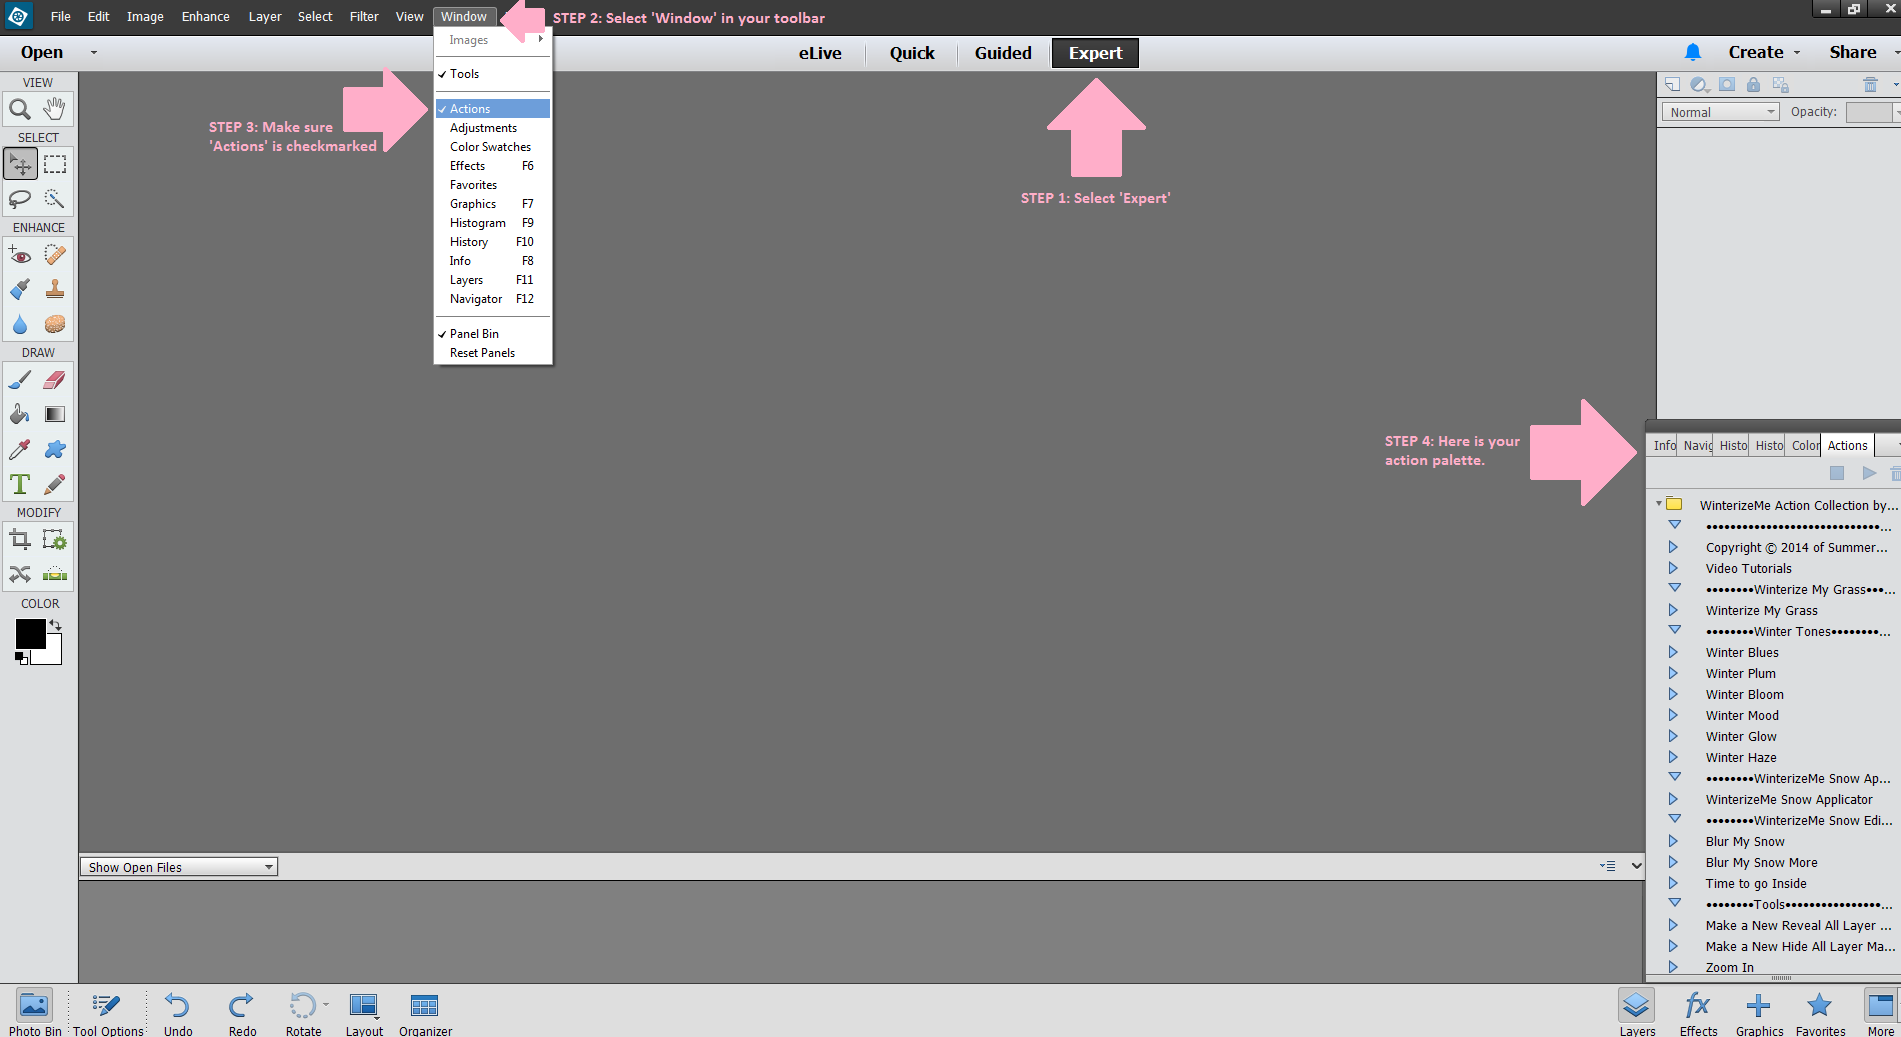Viewport: 1901px width, 1037px height.
Task: Select the Blur water-drop tool
Action: point(20,324)
